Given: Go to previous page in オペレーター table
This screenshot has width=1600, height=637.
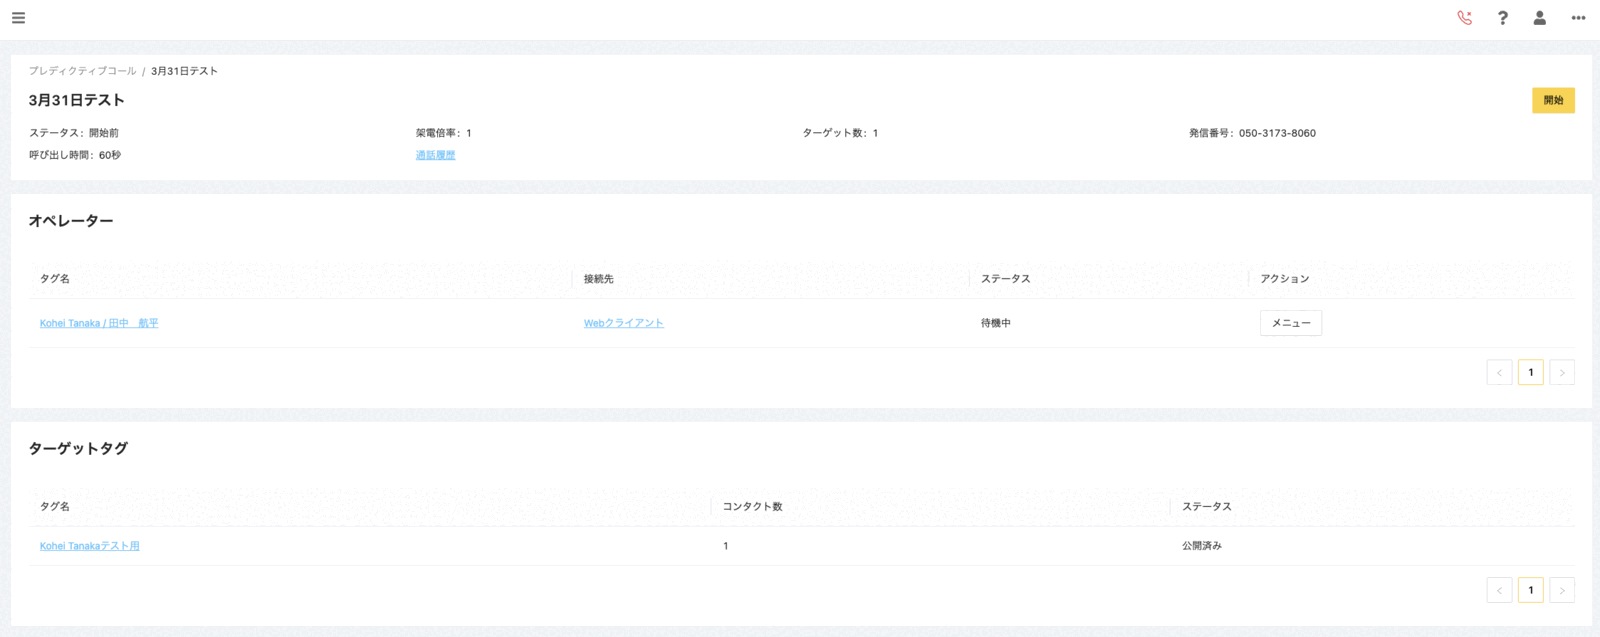Looking at the screenshot, I should pos(1499,372).
